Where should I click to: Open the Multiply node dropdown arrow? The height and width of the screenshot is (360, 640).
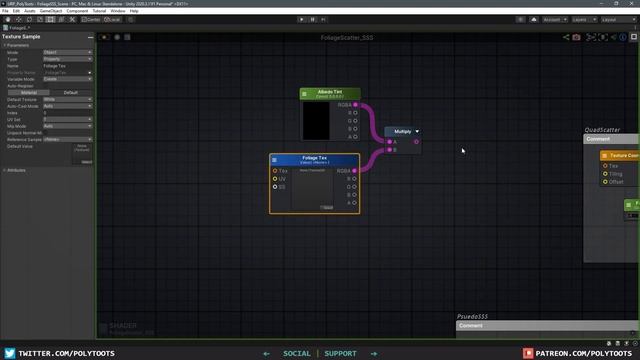(417, 131)
